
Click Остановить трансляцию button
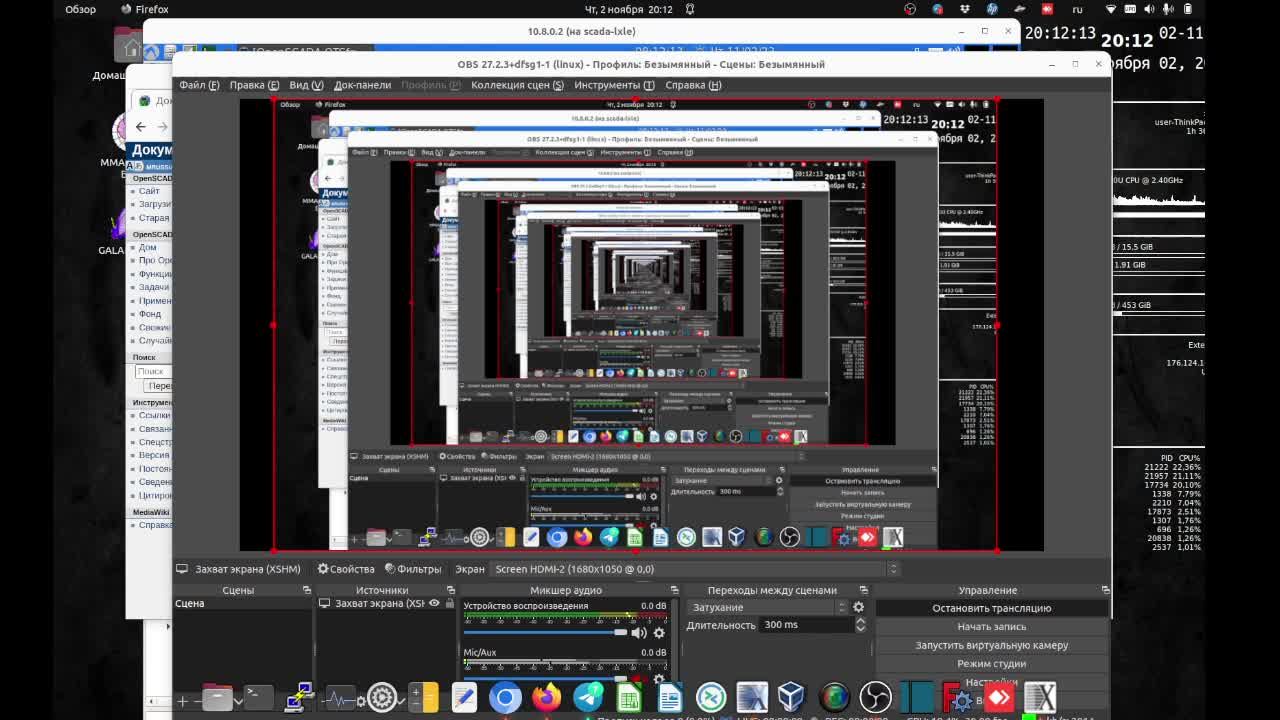click(991, 608)
